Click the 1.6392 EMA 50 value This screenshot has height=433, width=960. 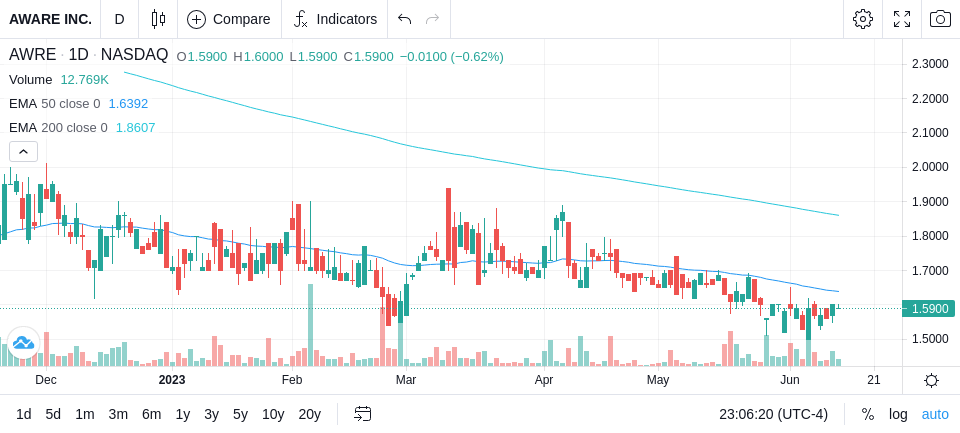pyautogui.click(x=128, y=104)
